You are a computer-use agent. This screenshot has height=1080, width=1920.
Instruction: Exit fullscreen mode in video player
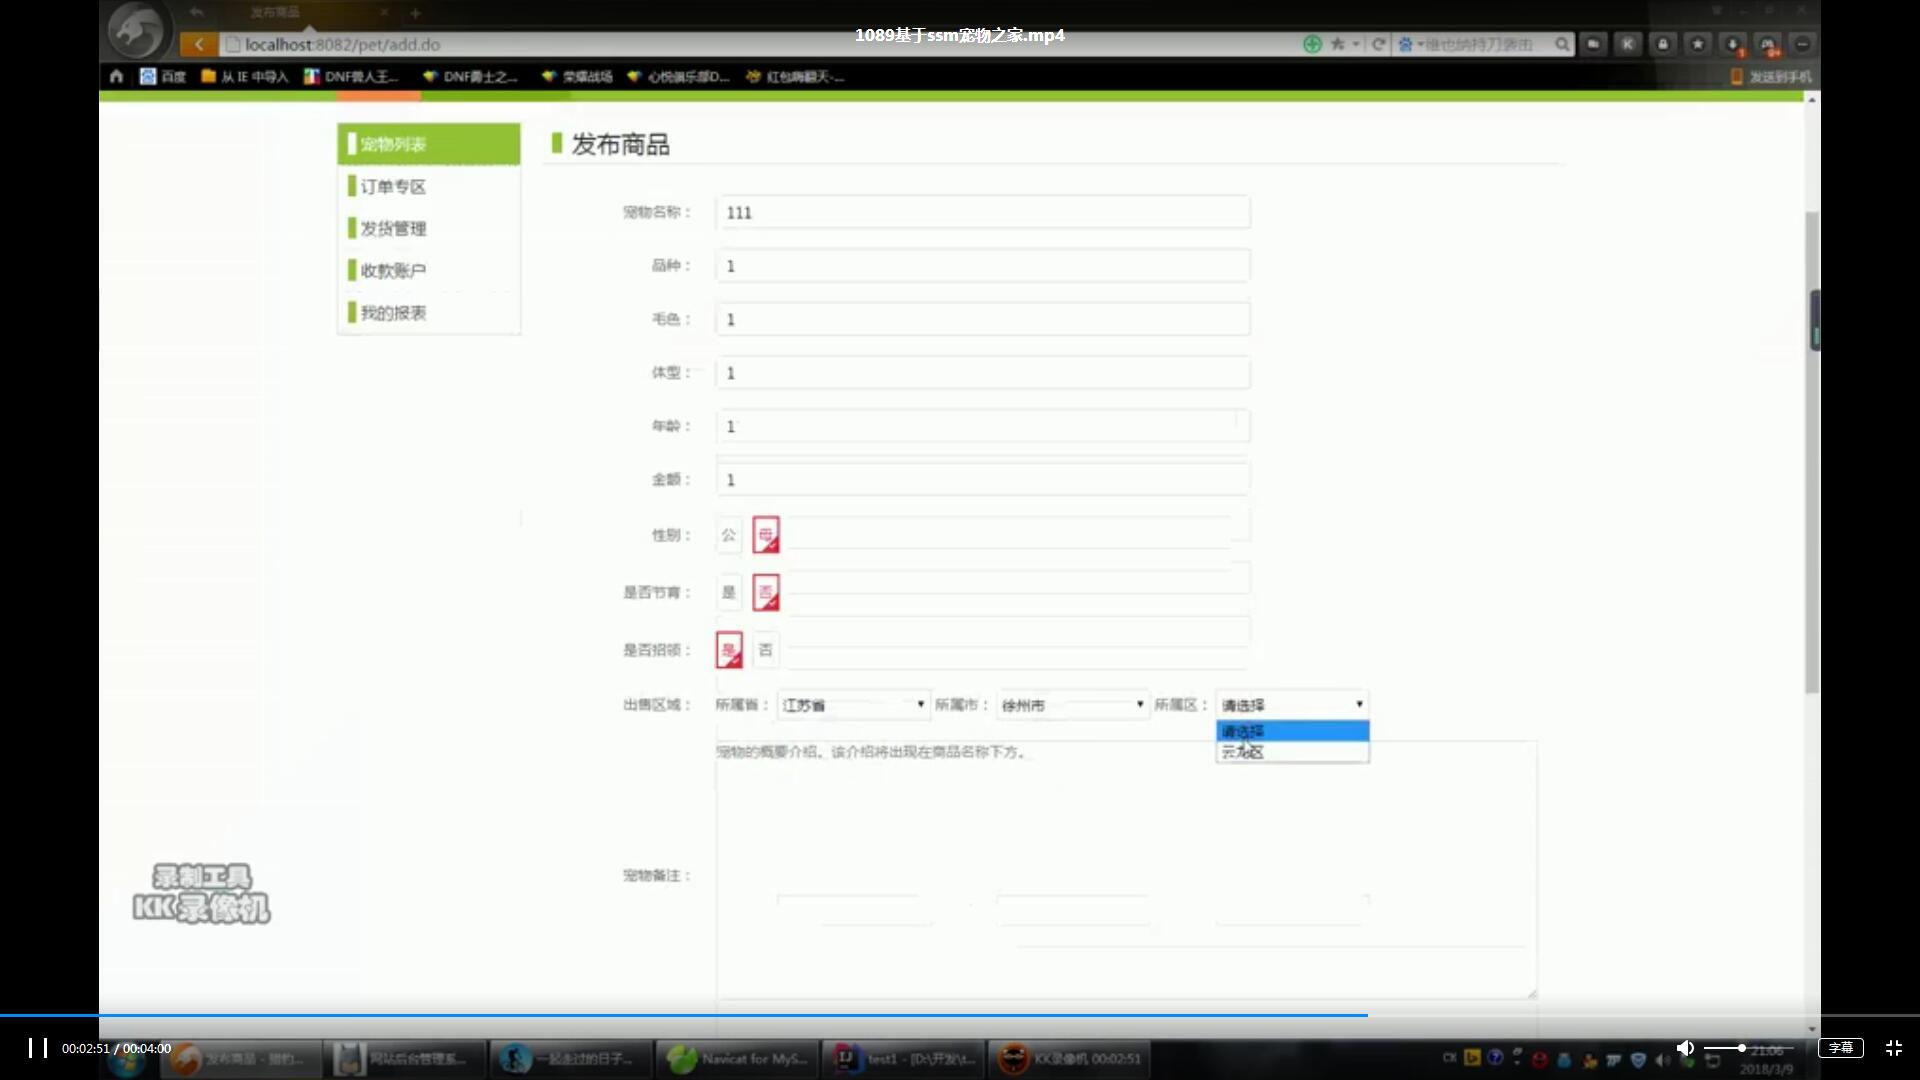coord(1894,1048)
